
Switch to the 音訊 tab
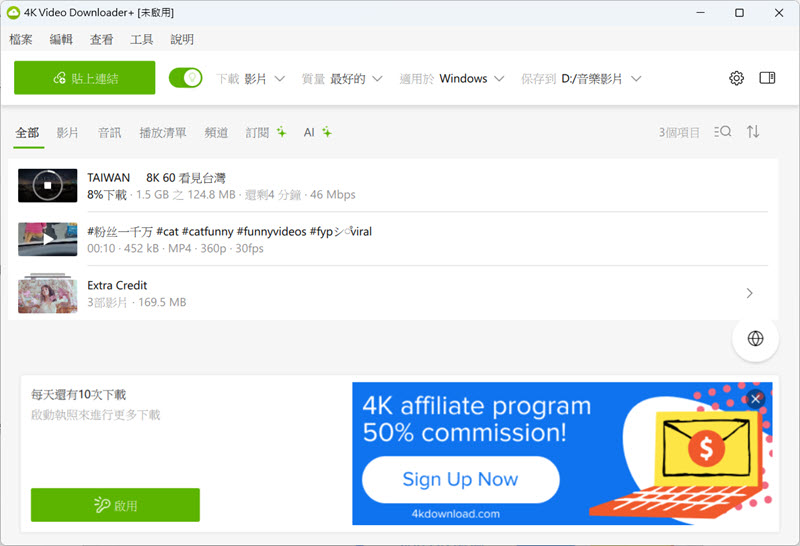click(110, 133)
